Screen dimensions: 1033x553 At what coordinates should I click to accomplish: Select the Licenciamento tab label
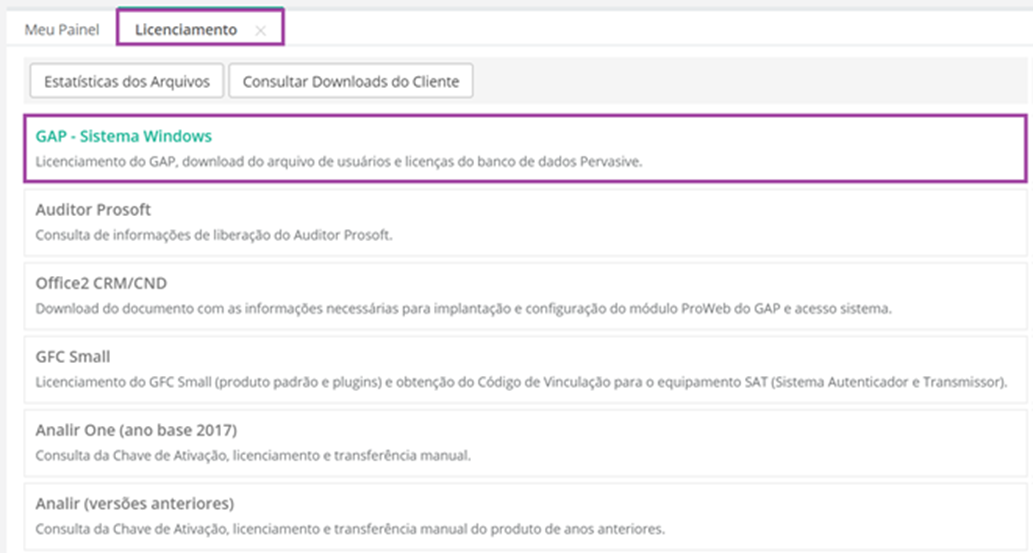point(186,30)
